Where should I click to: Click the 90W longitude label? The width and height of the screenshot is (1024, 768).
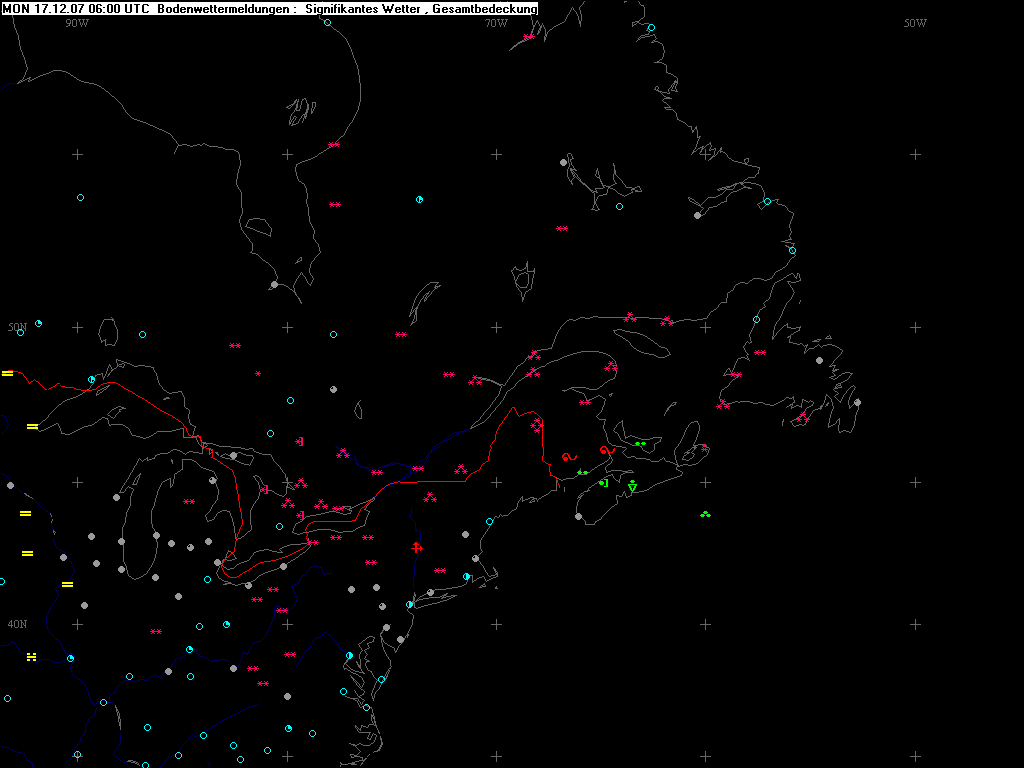(x=77, y=22)
